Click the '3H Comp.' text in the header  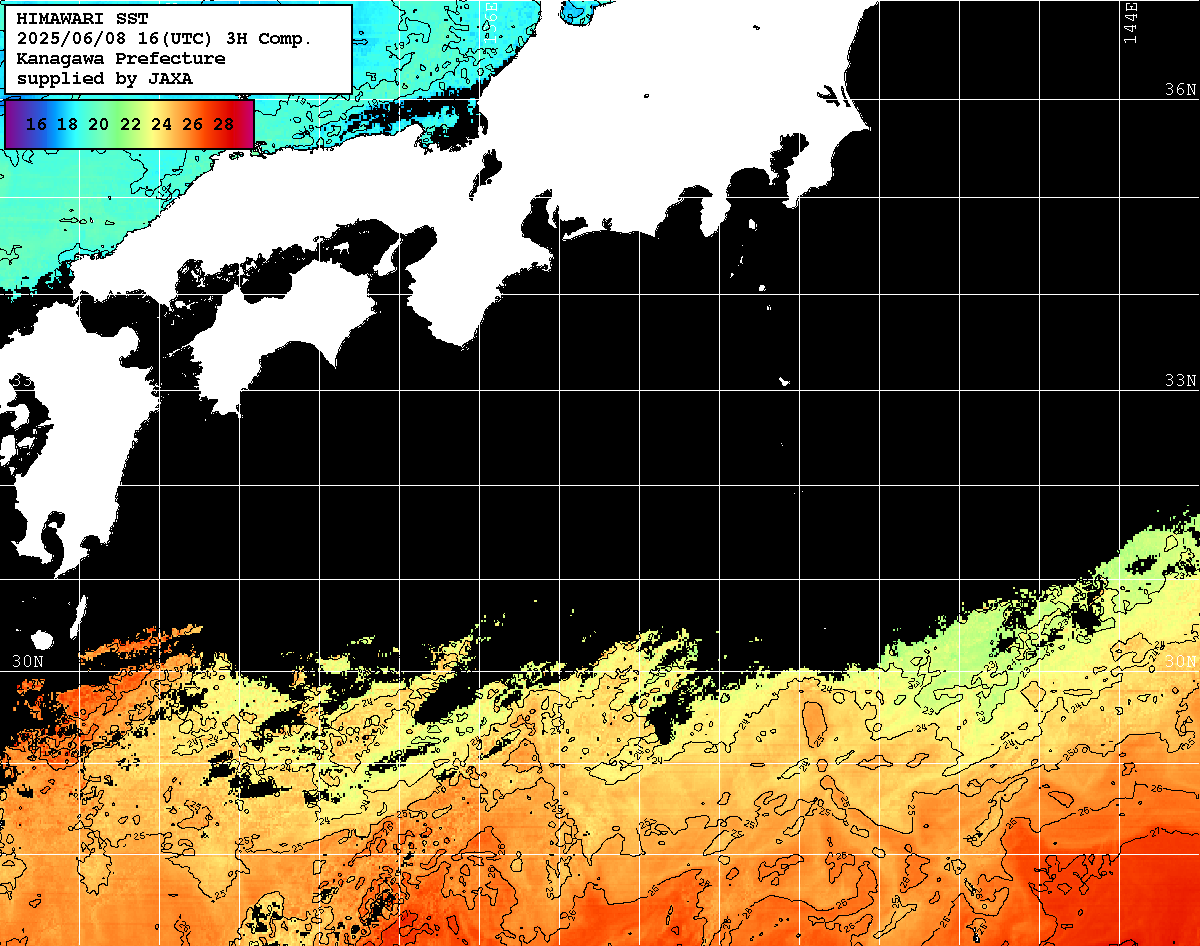[x=269, y=39]
